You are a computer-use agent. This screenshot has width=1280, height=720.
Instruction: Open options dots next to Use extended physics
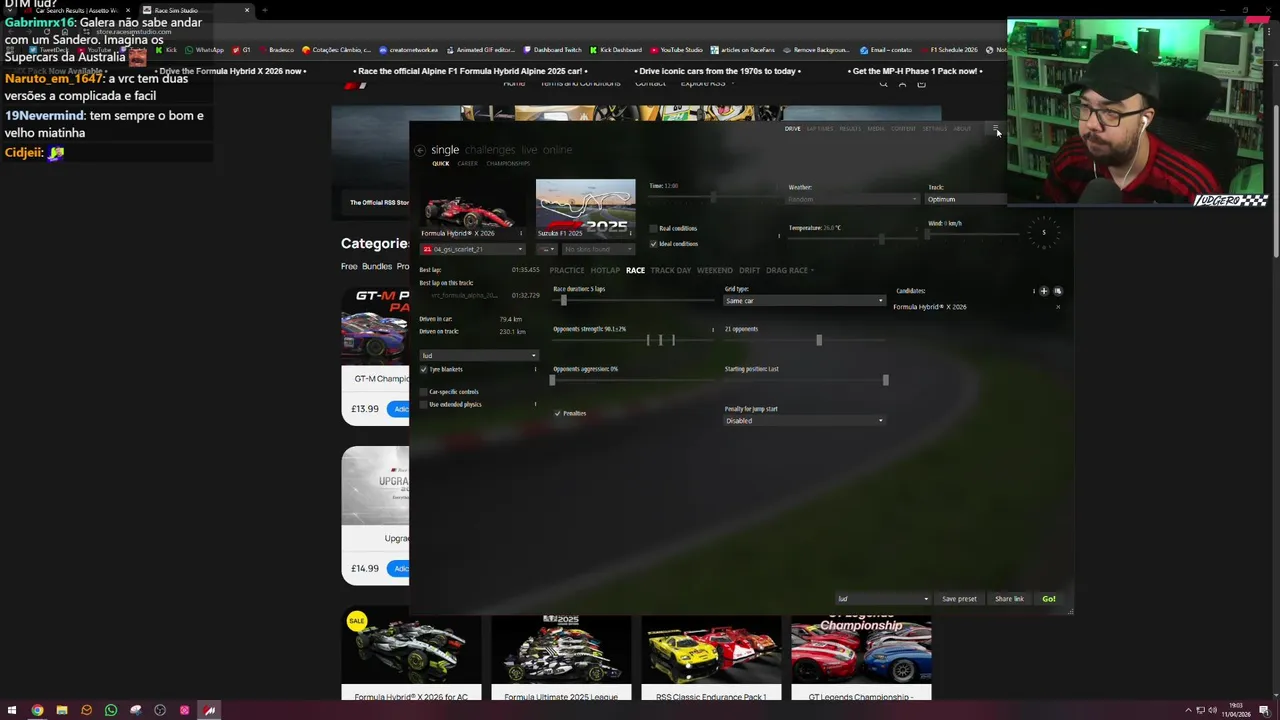(x=535, y=404)
